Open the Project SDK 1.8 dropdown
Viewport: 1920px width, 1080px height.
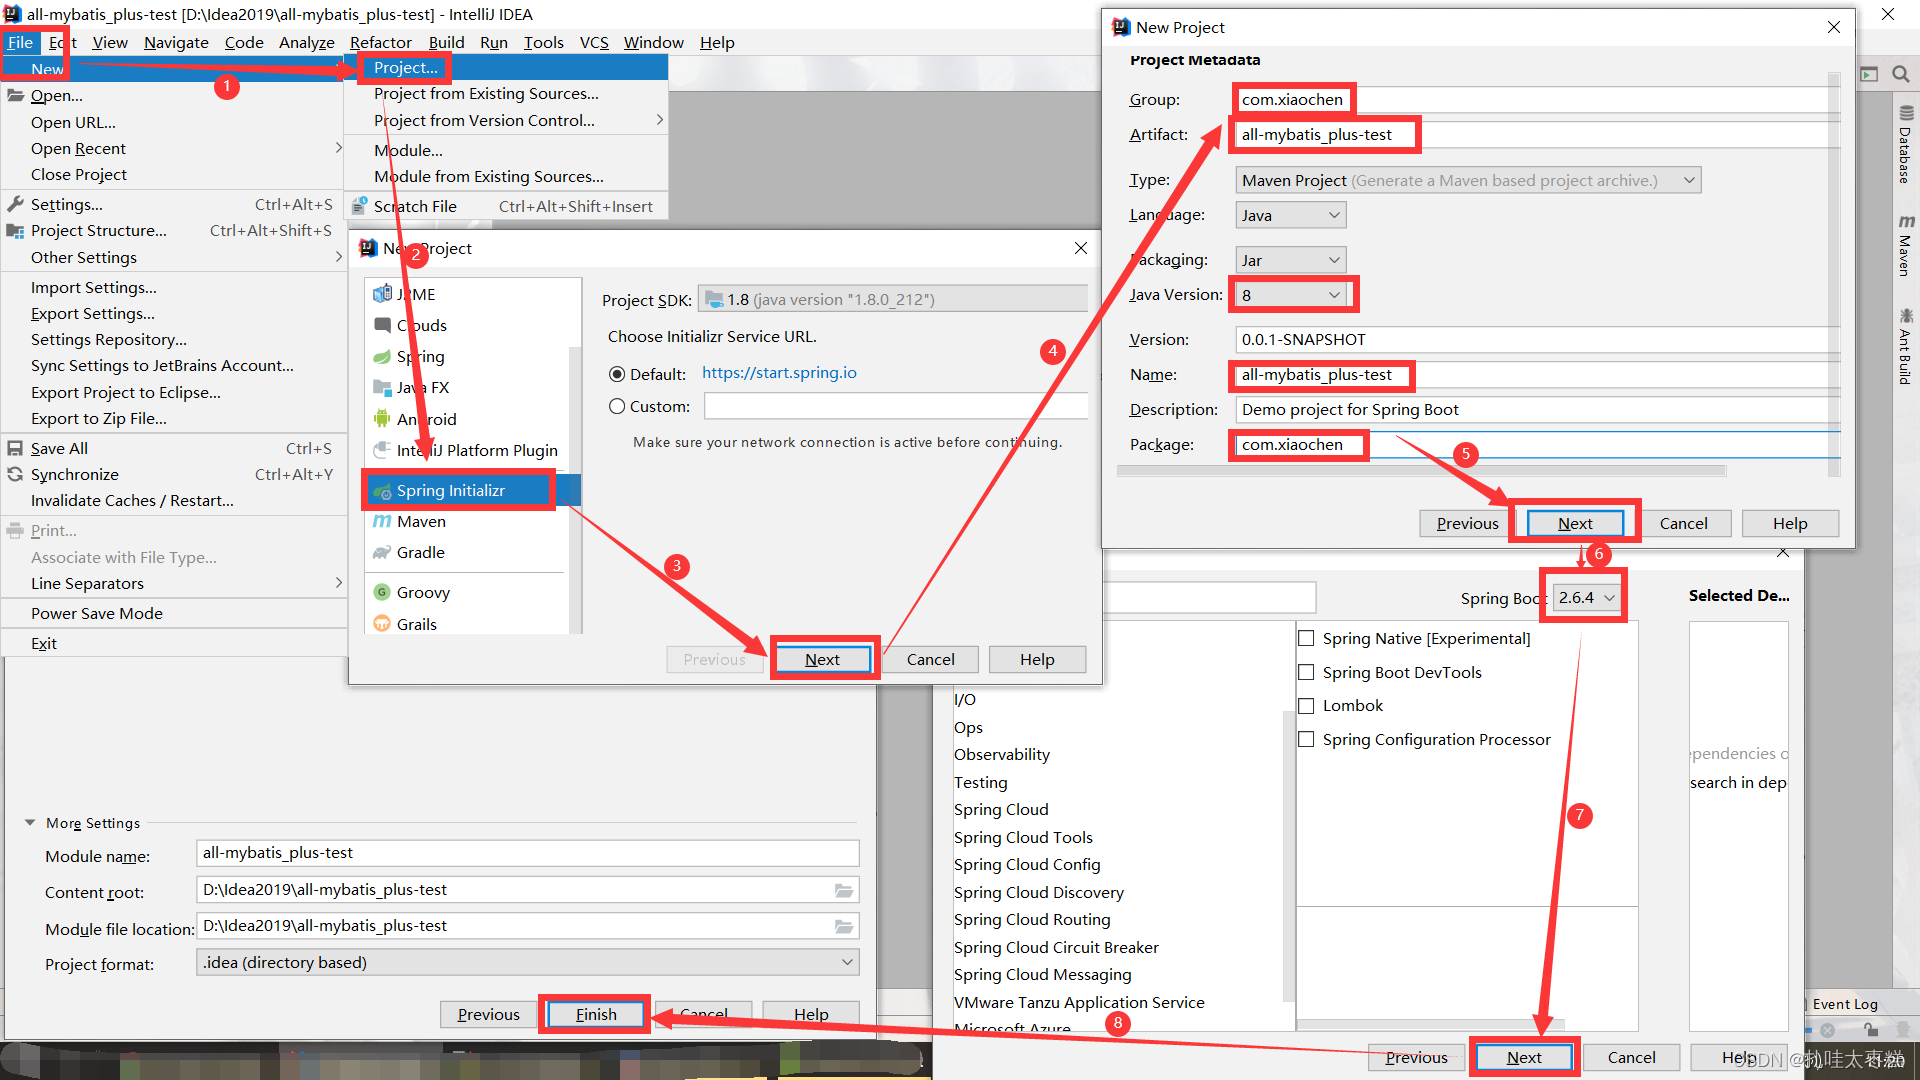pyautogui.click(x=892, y=299)
